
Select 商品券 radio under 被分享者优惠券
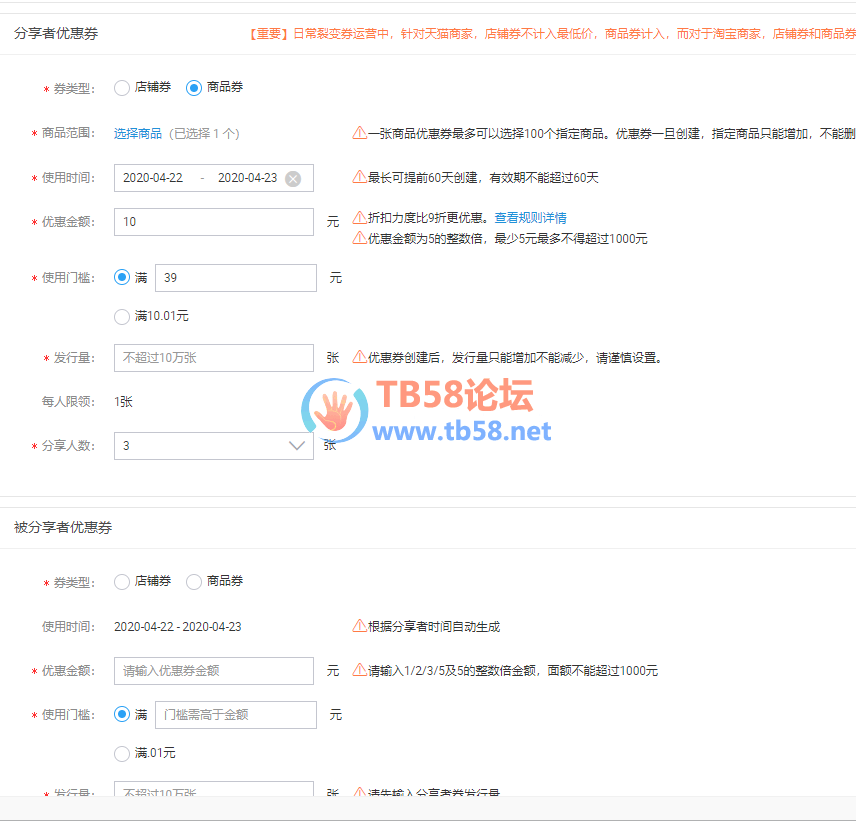pos(194,581)
